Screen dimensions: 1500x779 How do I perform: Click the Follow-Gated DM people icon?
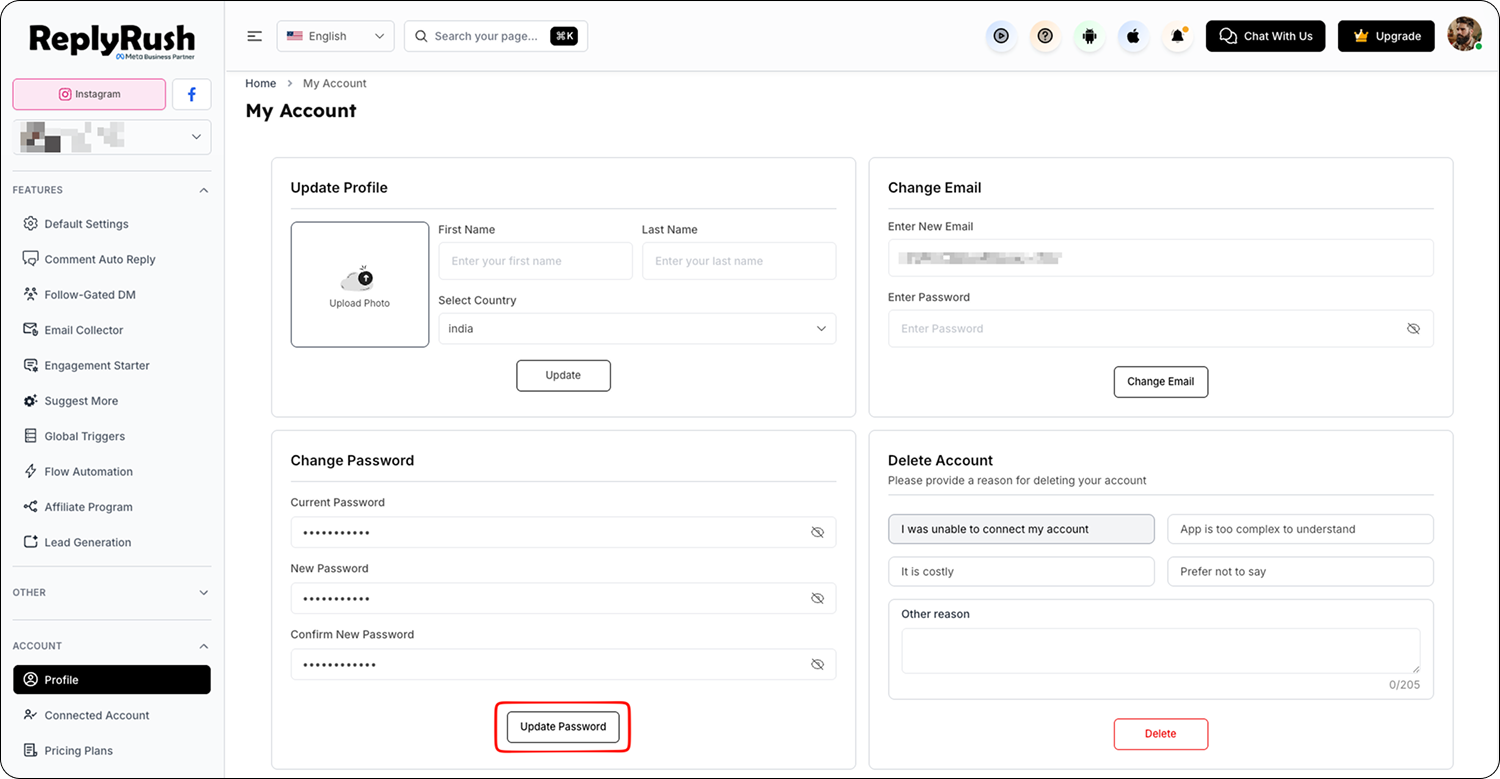[30, 294]
